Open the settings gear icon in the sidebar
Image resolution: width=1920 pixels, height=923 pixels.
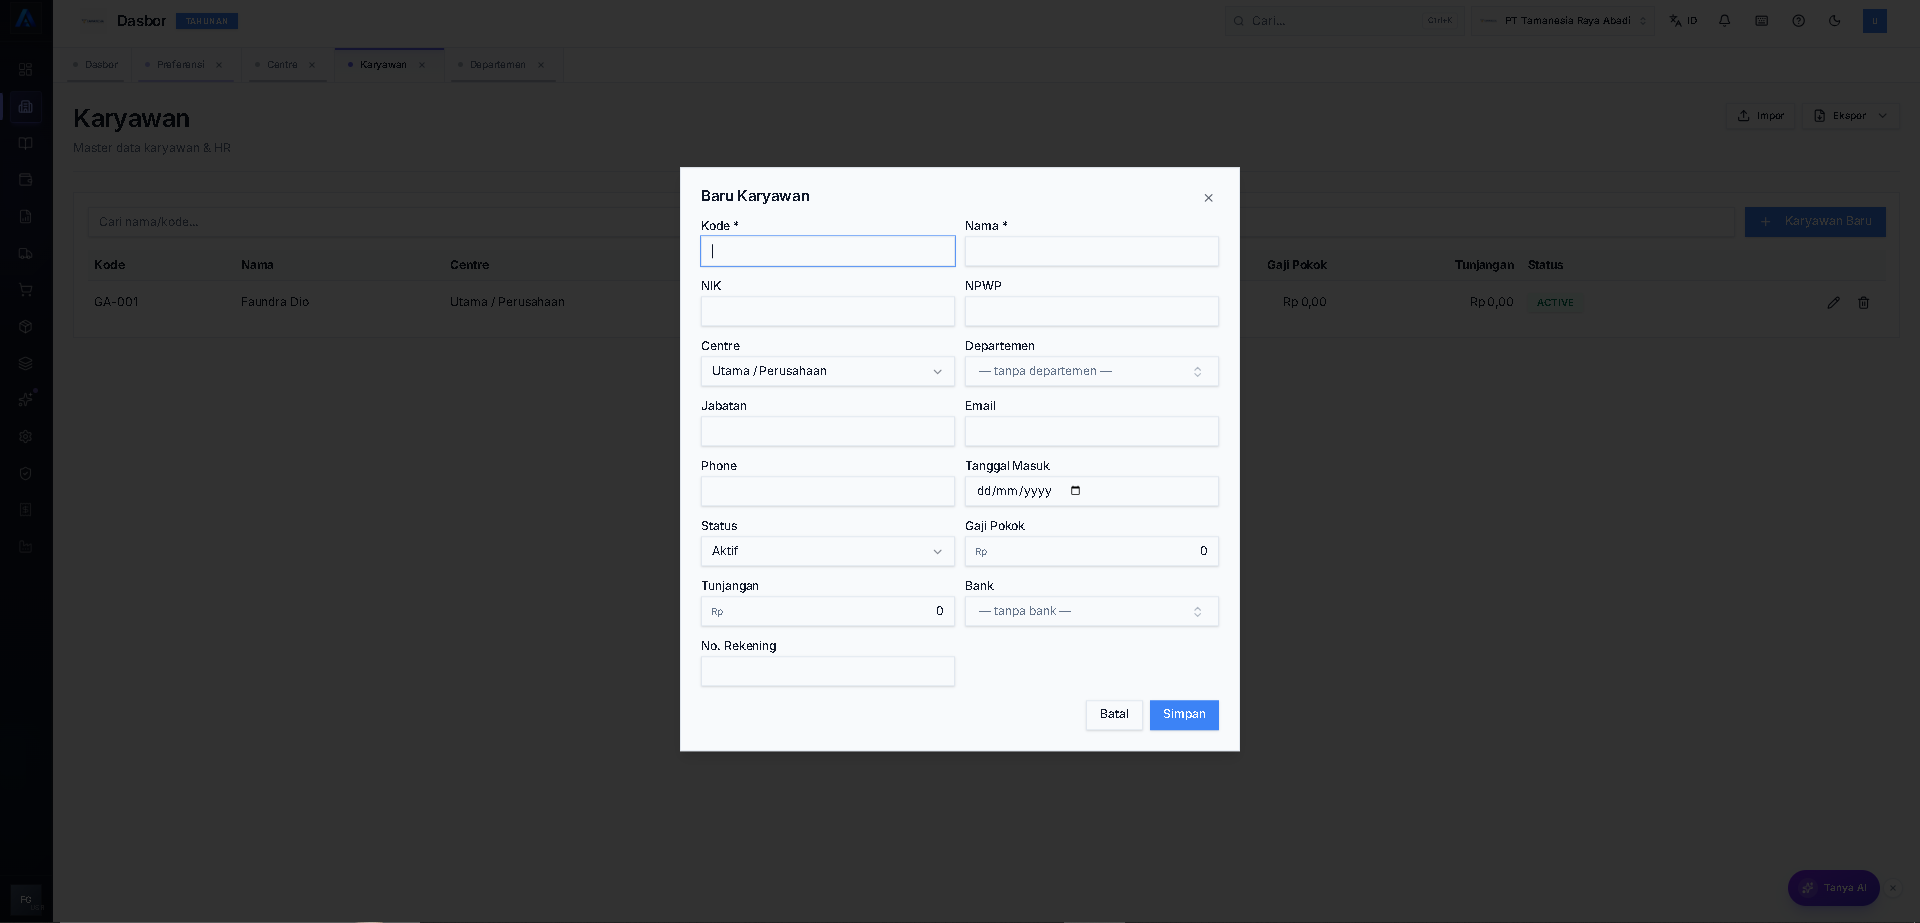26,437
